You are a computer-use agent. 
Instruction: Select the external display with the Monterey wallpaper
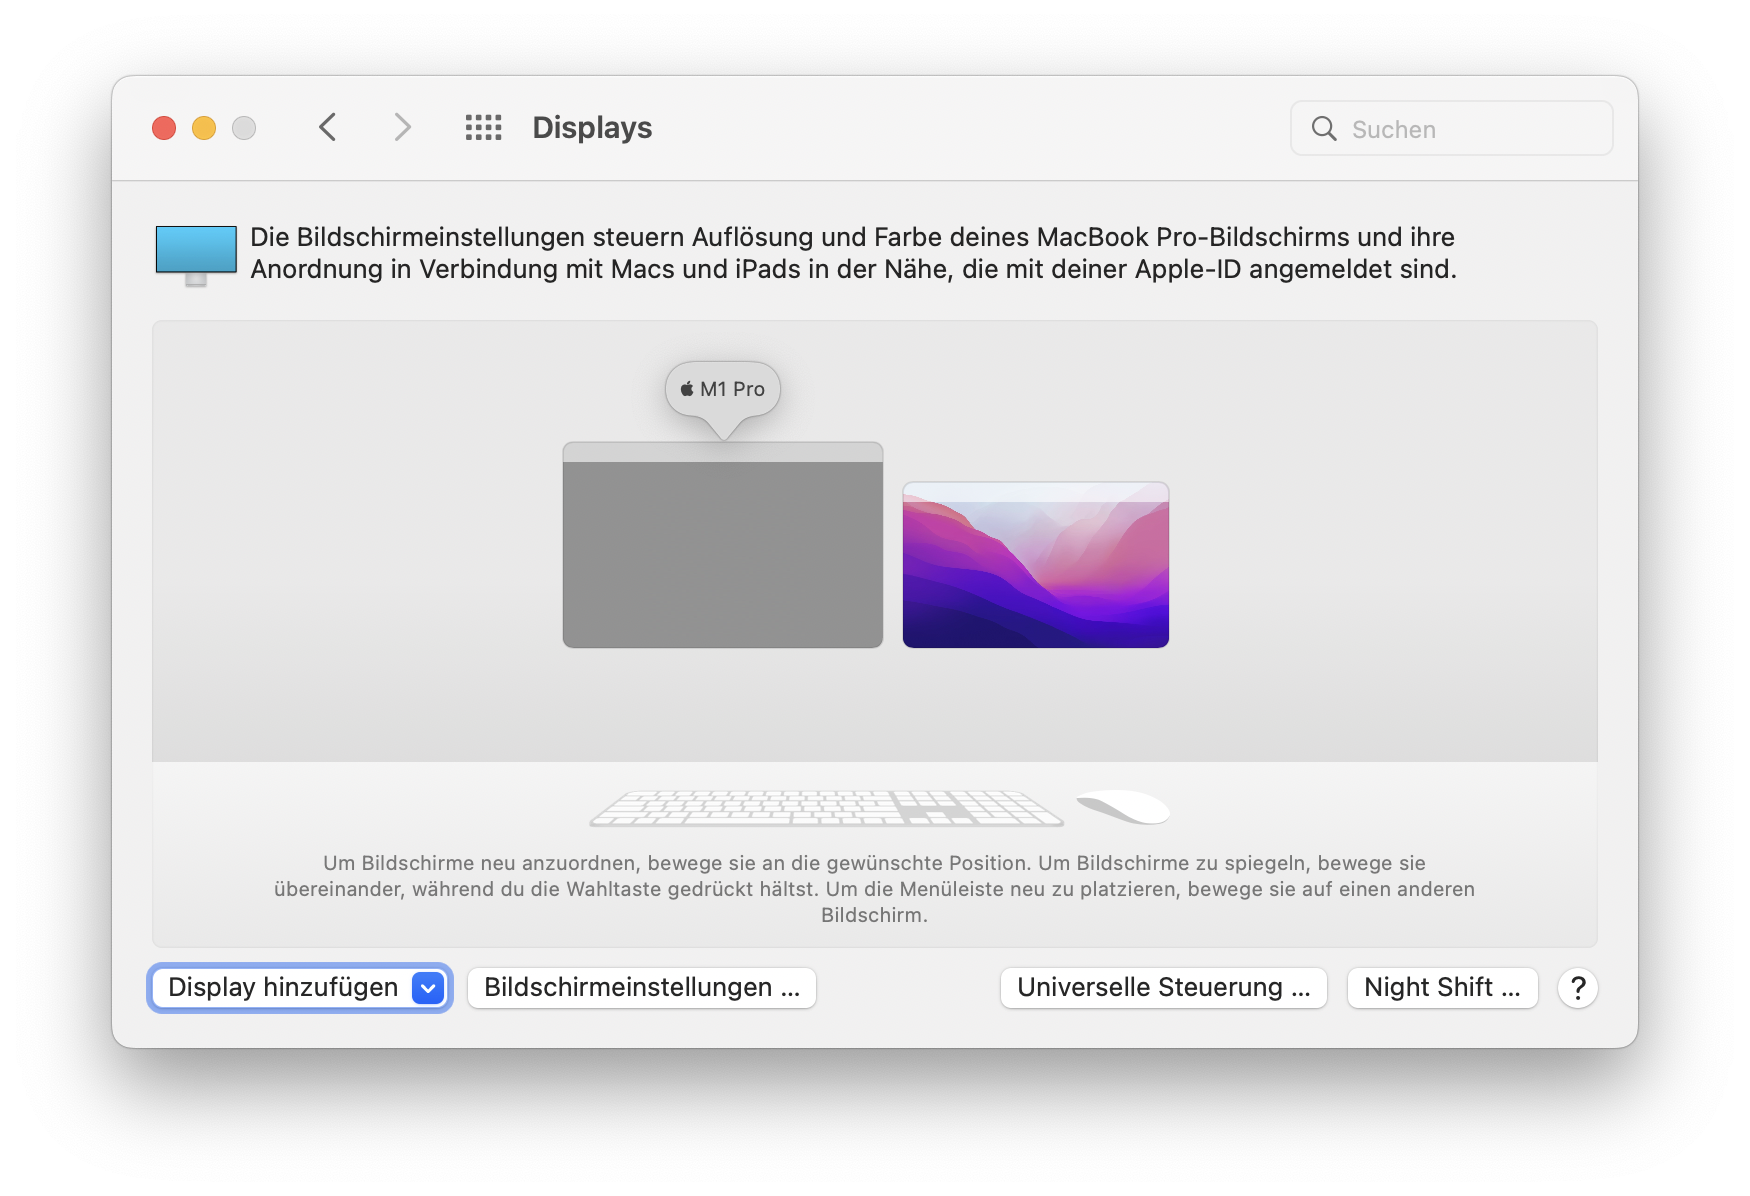[1035, 564]
